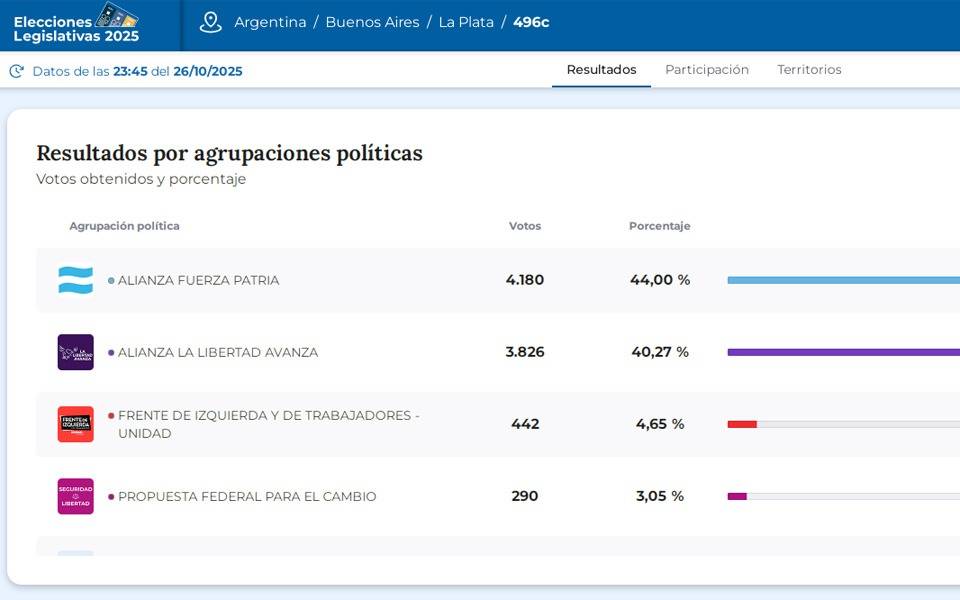960x600 pixels.
Task: Go to Argentina in the breadcrumb
Action: click(270, 22)
